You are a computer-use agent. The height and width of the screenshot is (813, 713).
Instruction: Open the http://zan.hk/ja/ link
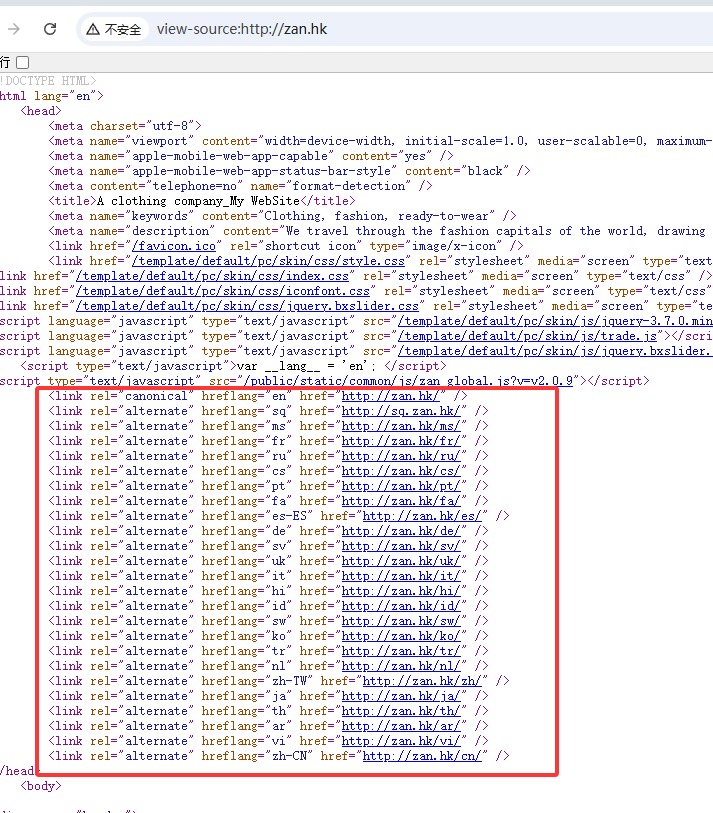[x=401, y=697]
